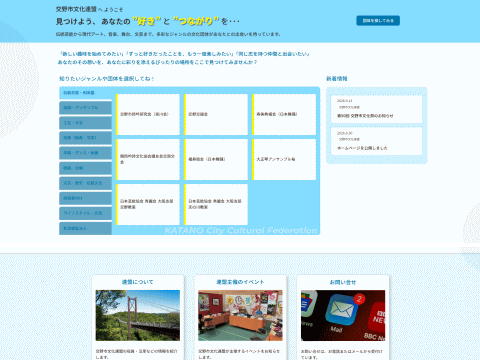Screen dimensions: 480x360
Task: Open the genre tab containing ダンス
Action: click(x=85, y=153)
